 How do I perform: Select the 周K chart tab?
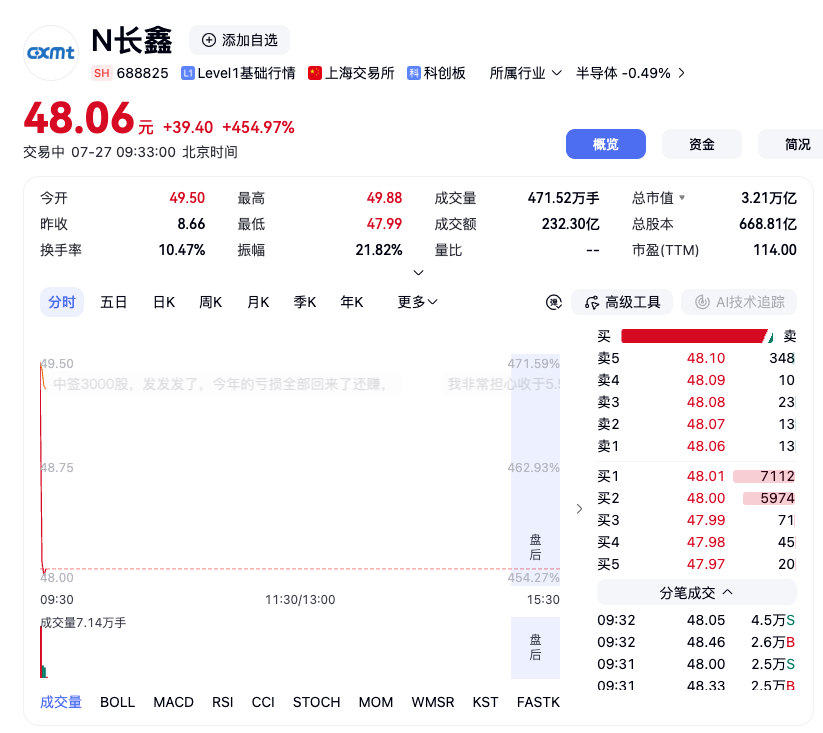coord(210,302)
